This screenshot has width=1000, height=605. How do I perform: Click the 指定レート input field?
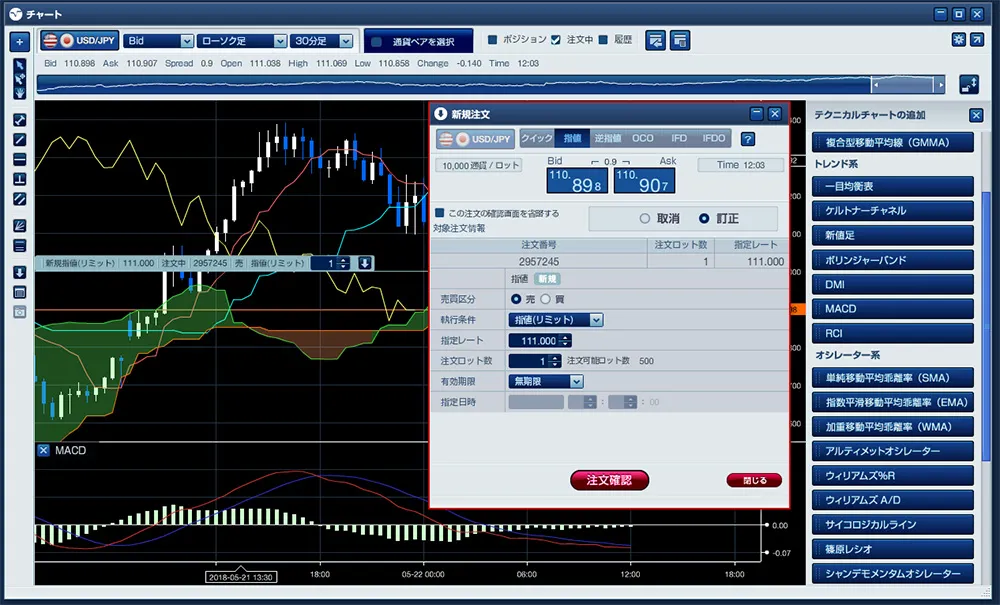[x=534, y=341]
